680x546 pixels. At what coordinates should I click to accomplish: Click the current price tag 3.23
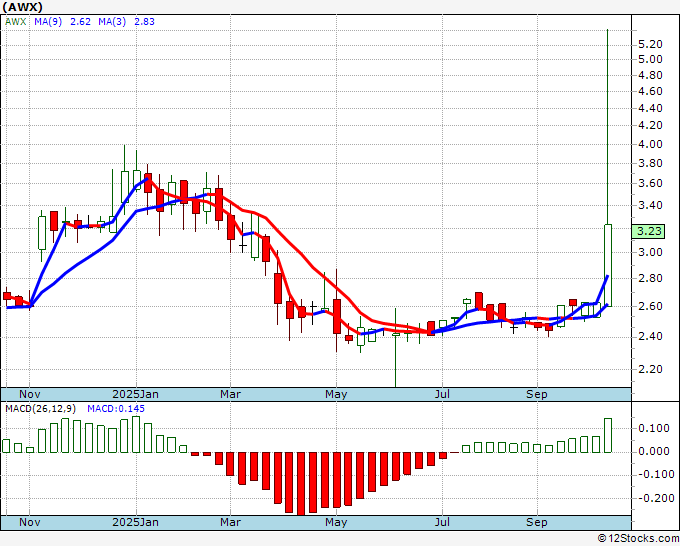tap(648, 231)
